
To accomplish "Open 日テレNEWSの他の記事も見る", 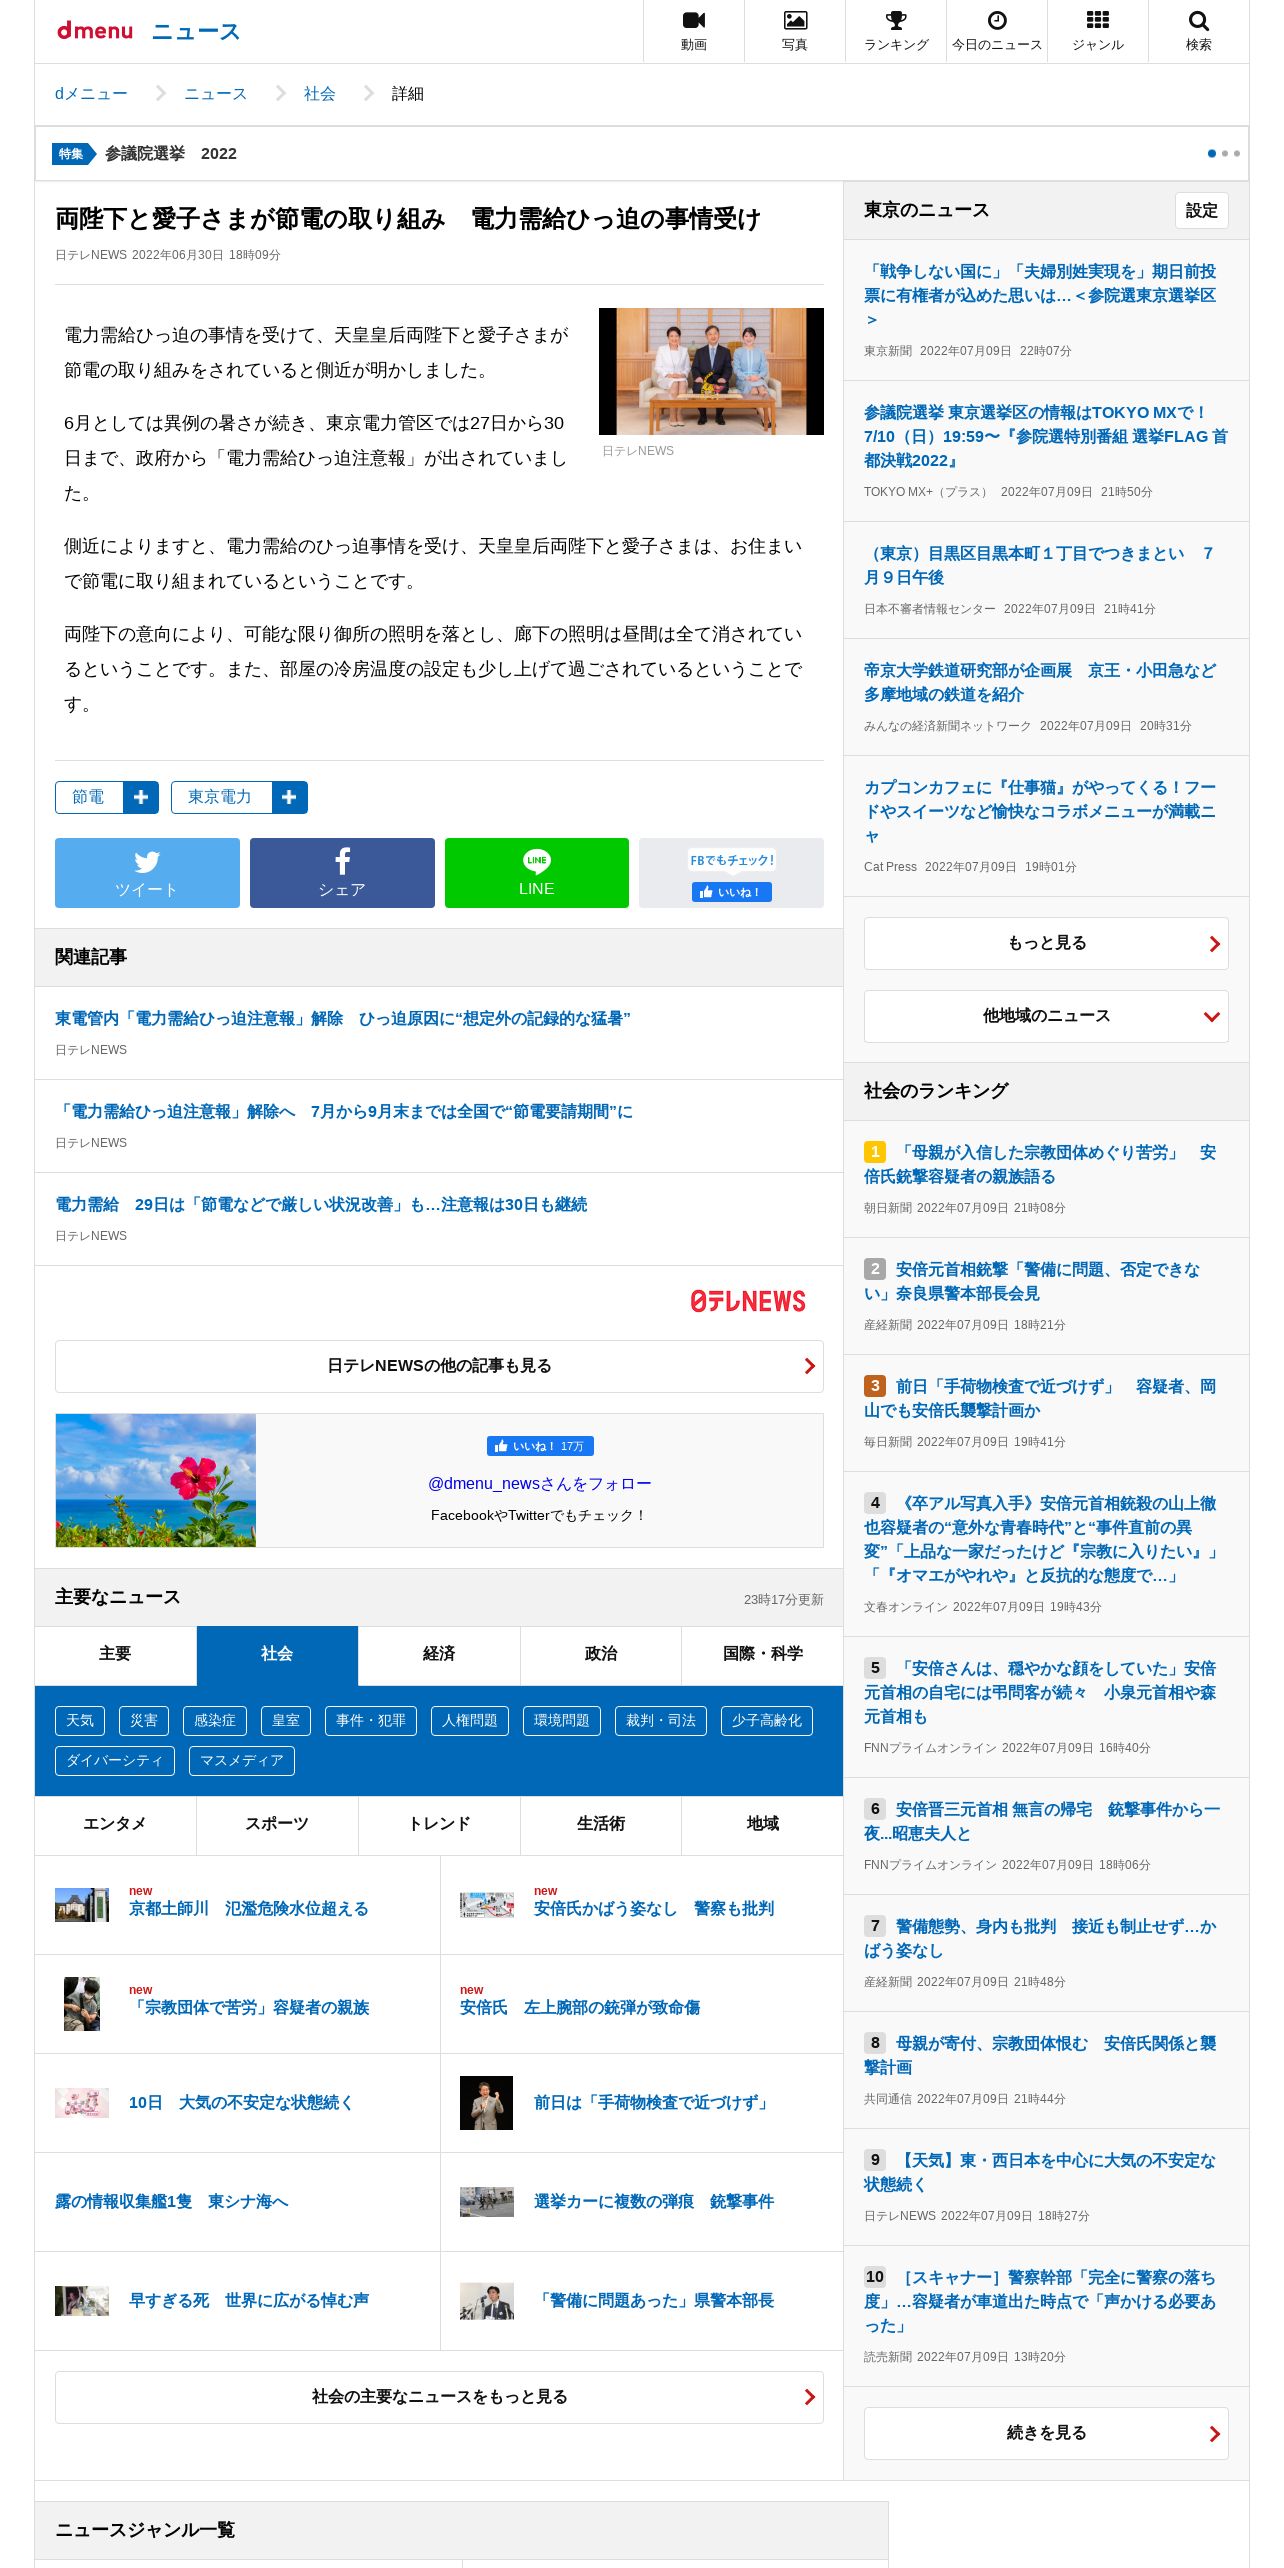I will click(439, 1366).
